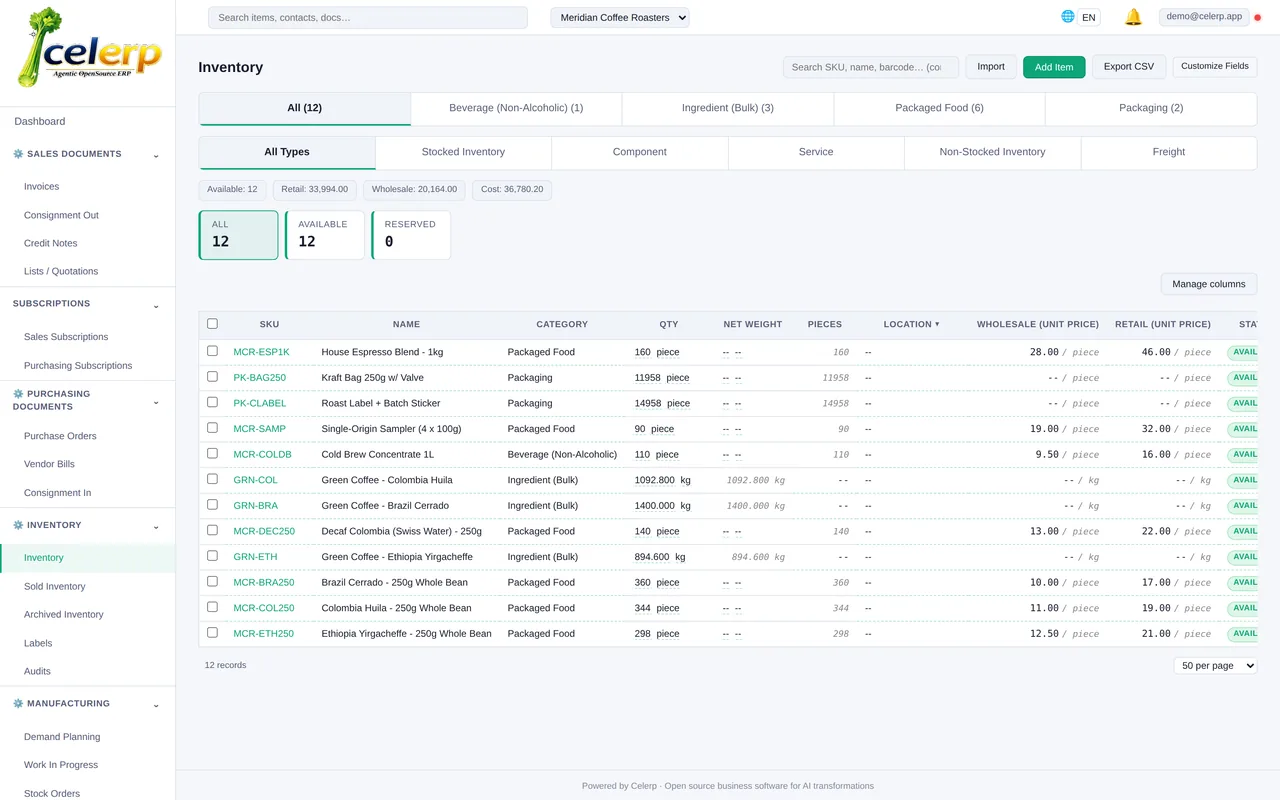Viewport: 1280px width, 800px height.
Task: Click the 160 piece quantity cell
Action: pos(657,352)
